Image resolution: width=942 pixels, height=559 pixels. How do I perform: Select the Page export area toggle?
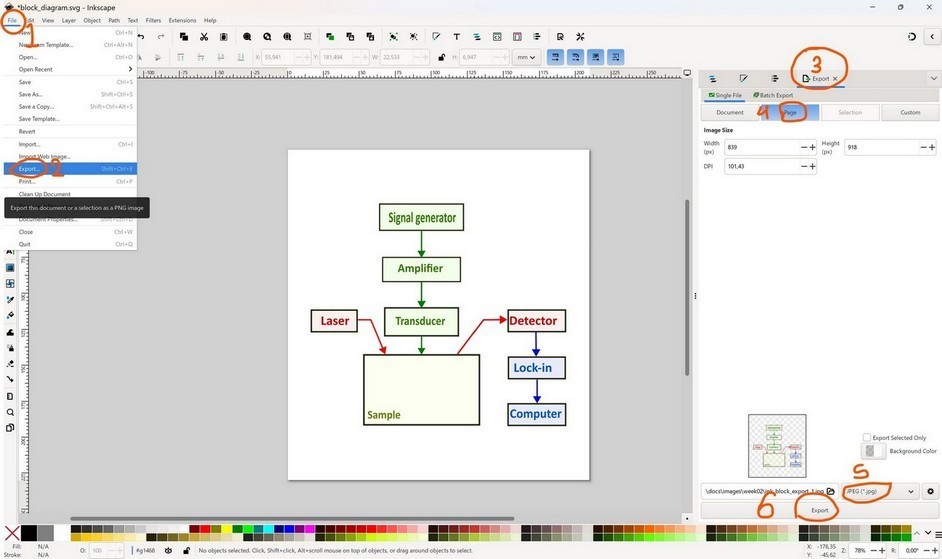pyautogui.click(x=790, y=112)
